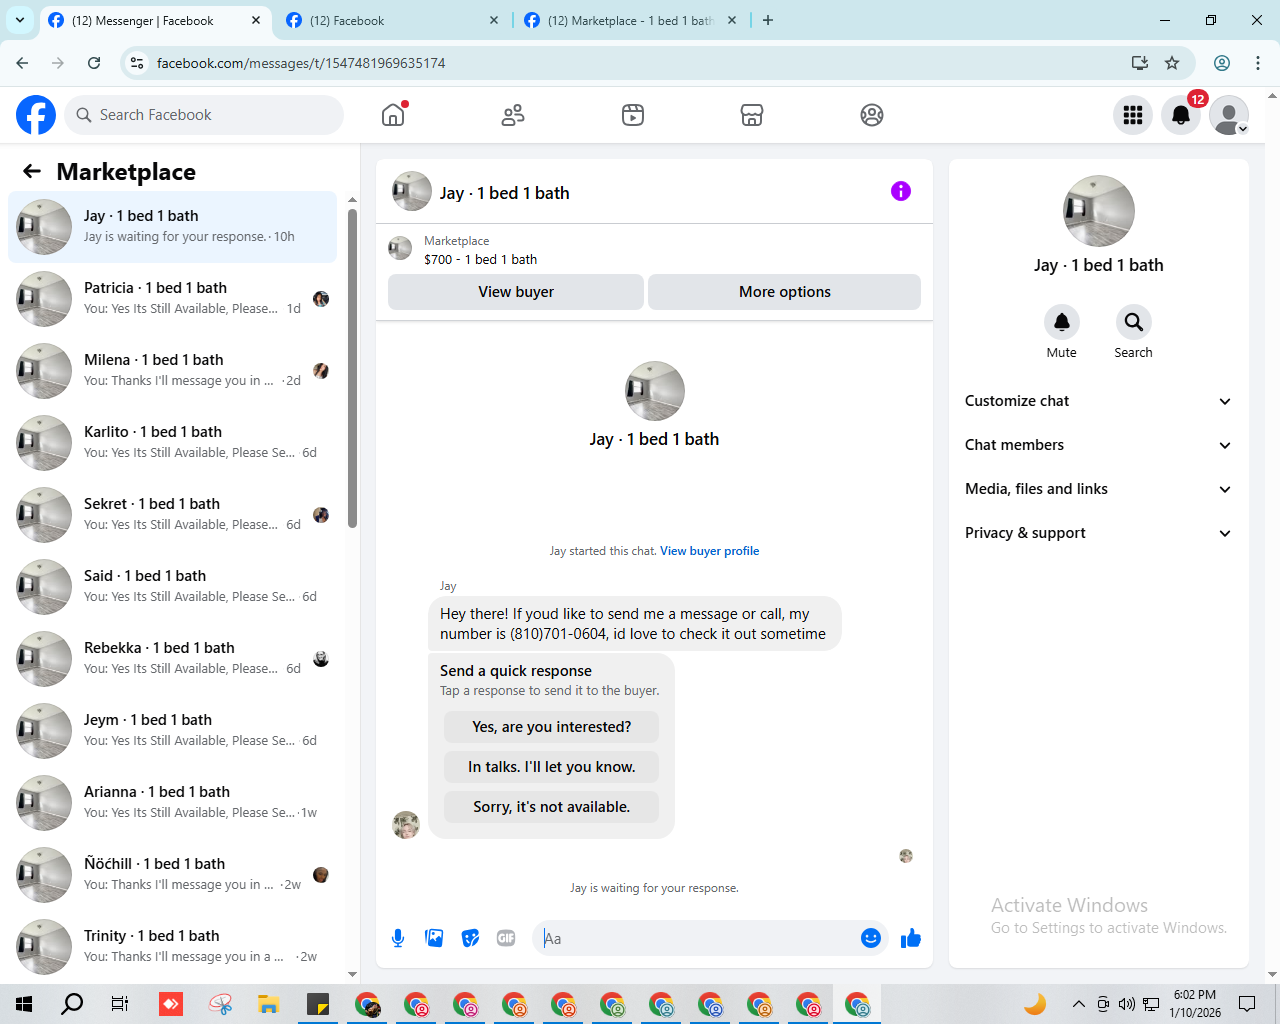Open the Jay conversation in the list
The height and width of the screenshot is (1024, 1280).
[x=172, y=227]
